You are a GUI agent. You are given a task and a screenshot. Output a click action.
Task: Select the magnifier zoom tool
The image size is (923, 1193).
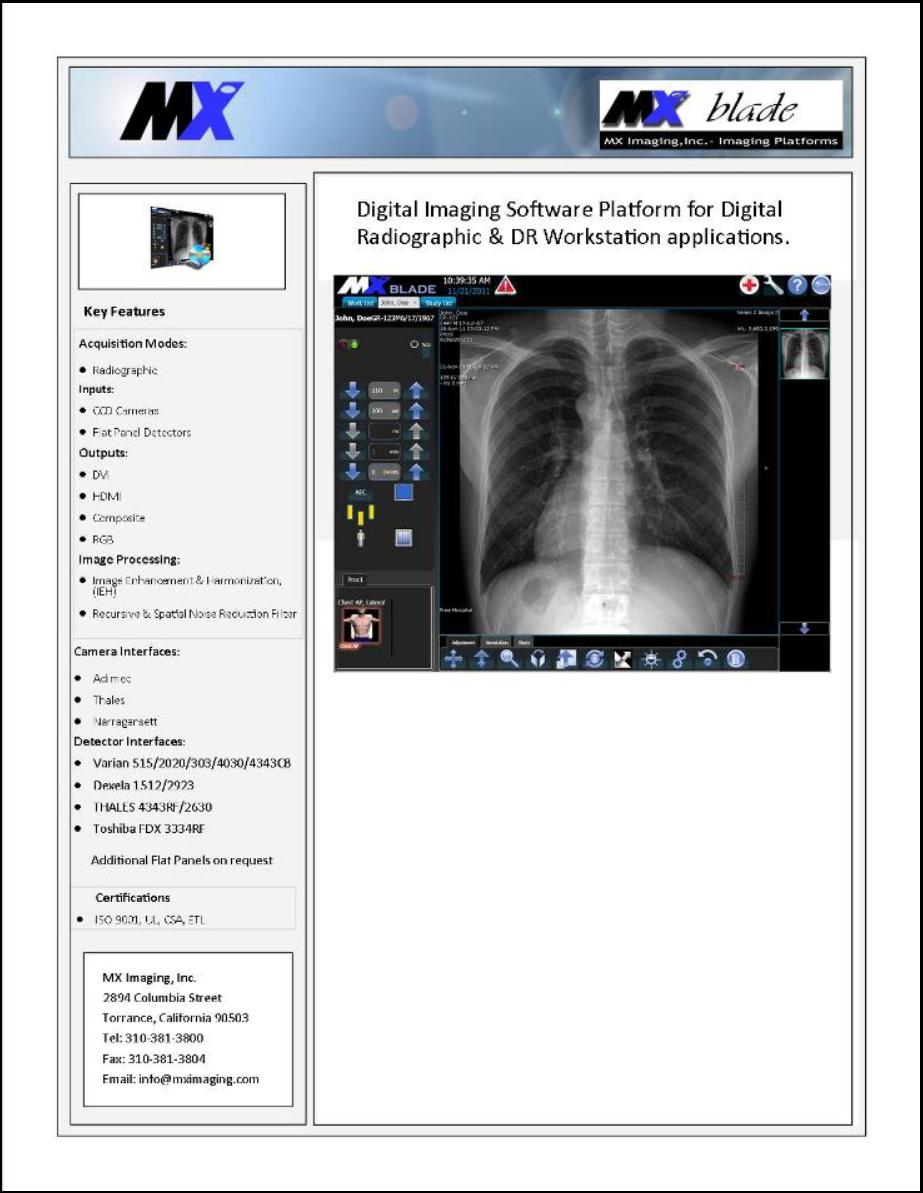510,659
